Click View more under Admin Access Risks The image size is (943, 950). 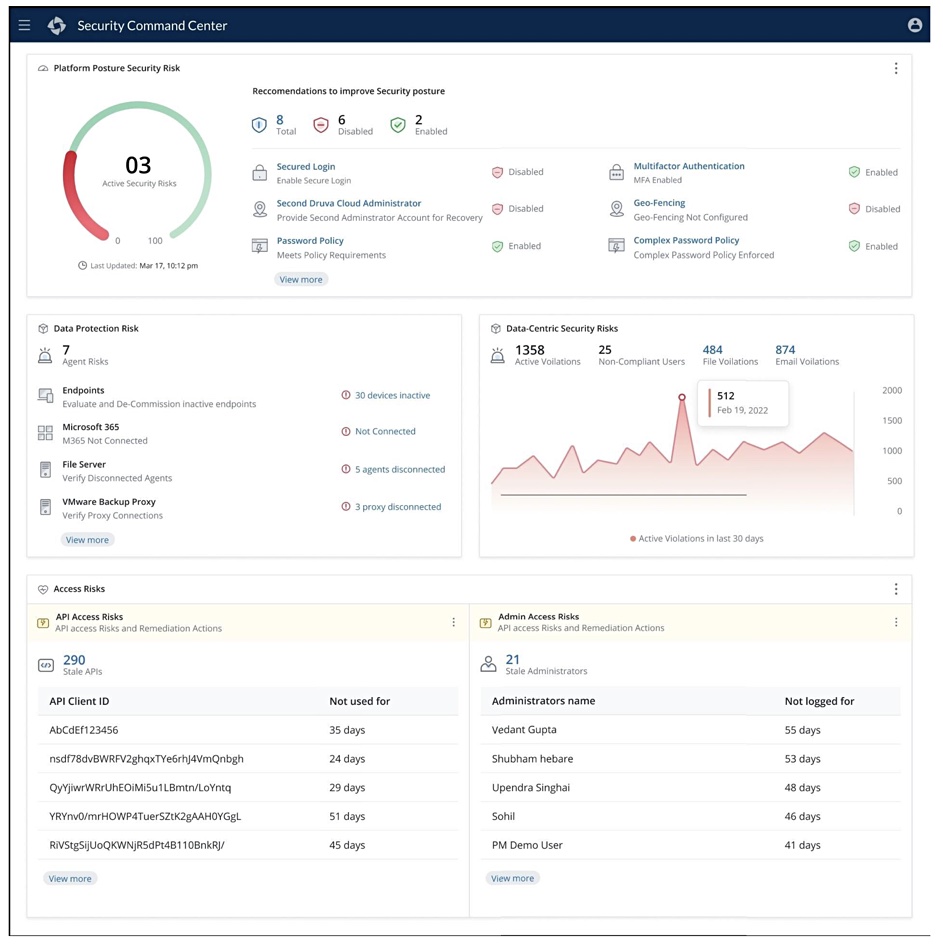(x=513, y=878)
